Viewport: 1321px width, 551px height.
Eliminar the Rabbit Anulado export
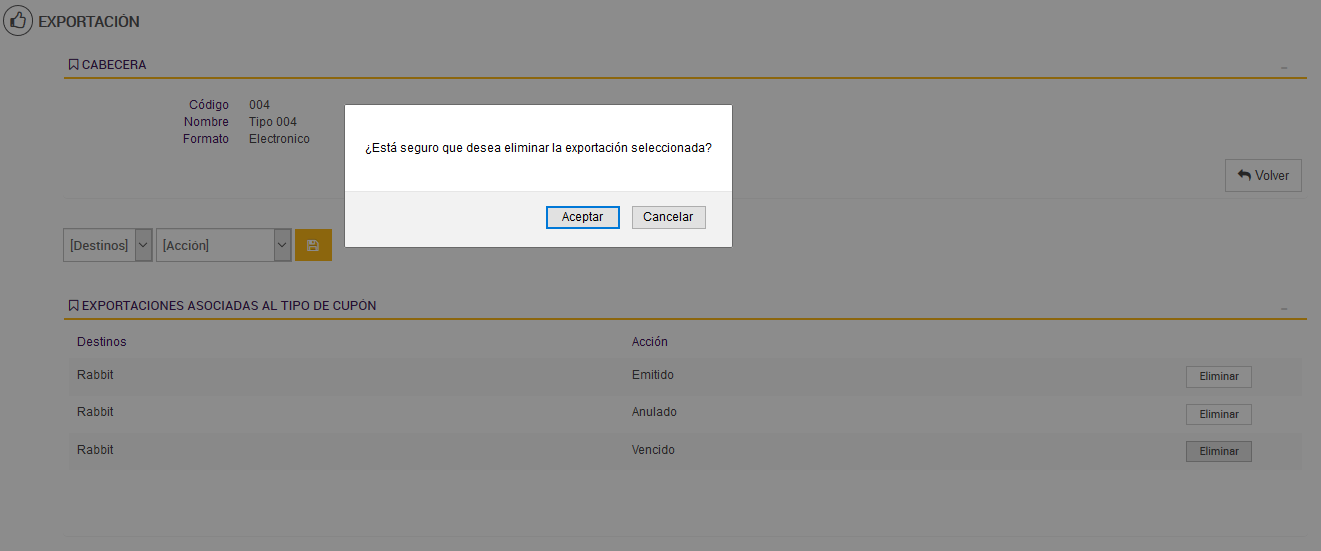click(1218, 414)
